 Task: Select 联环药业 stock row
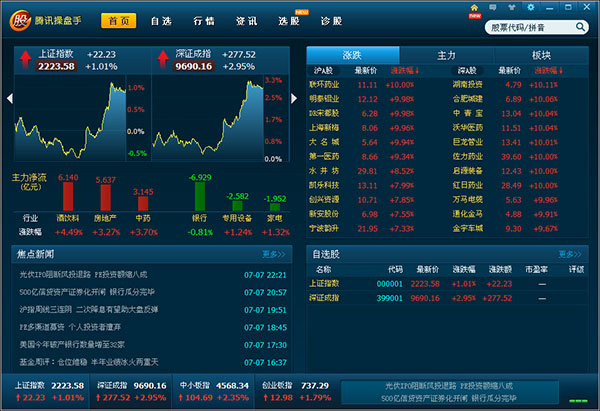tap(362, 85)
